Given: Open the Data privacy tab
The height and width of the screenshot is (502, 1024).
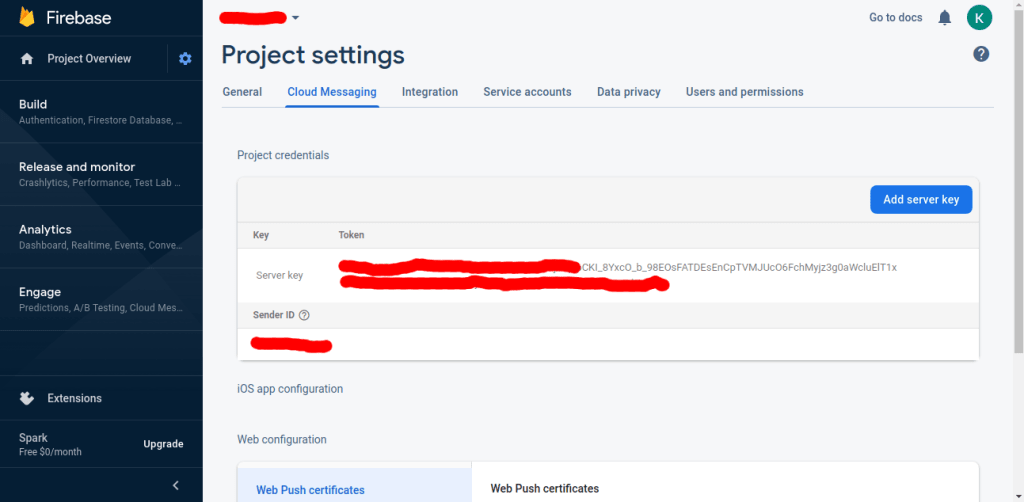Looking at the screenshot, I should pyautogui.click(x=629, y=92).
